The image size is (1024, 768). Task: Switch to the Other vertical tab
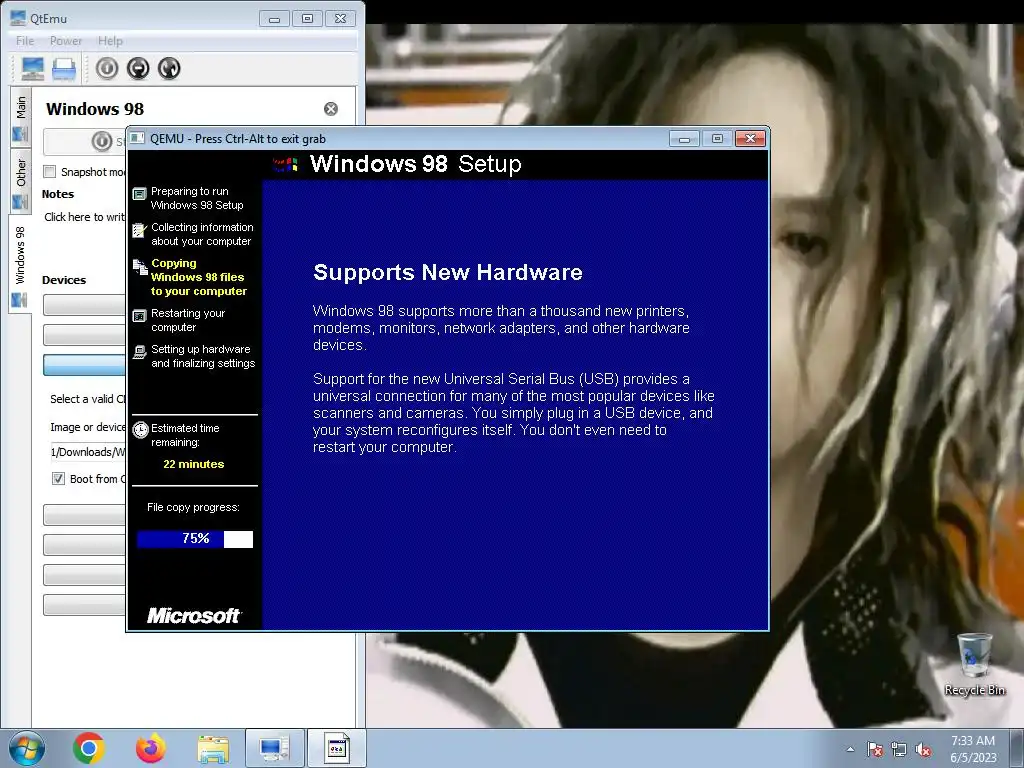[x=20, y=182]
